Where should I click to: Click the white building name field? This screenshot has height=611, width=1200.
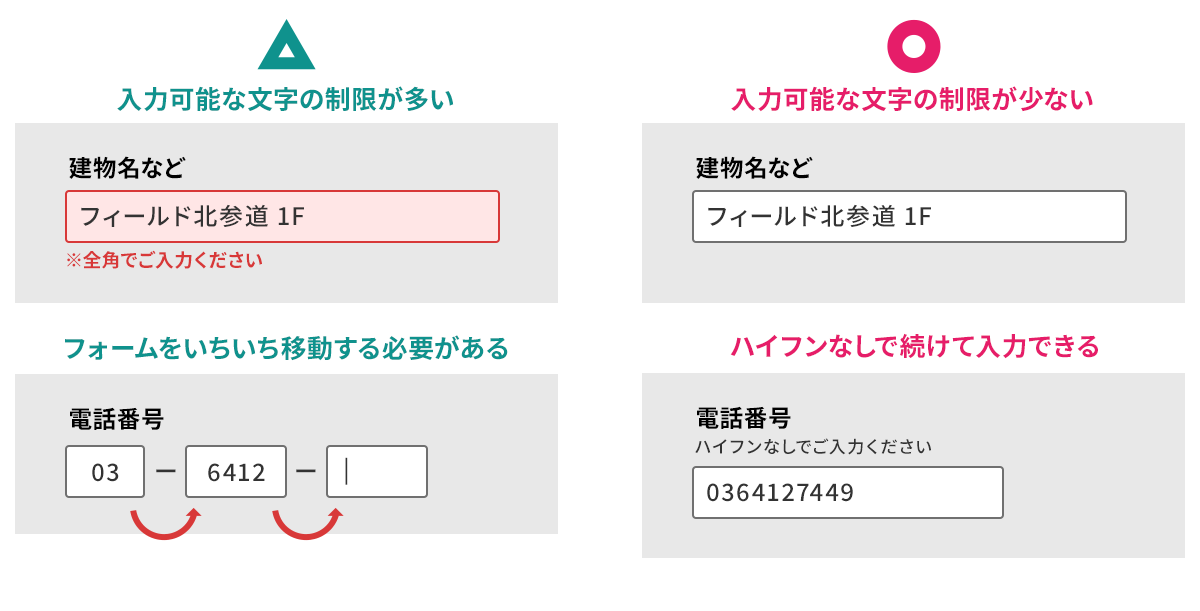[x=909, y=216]
